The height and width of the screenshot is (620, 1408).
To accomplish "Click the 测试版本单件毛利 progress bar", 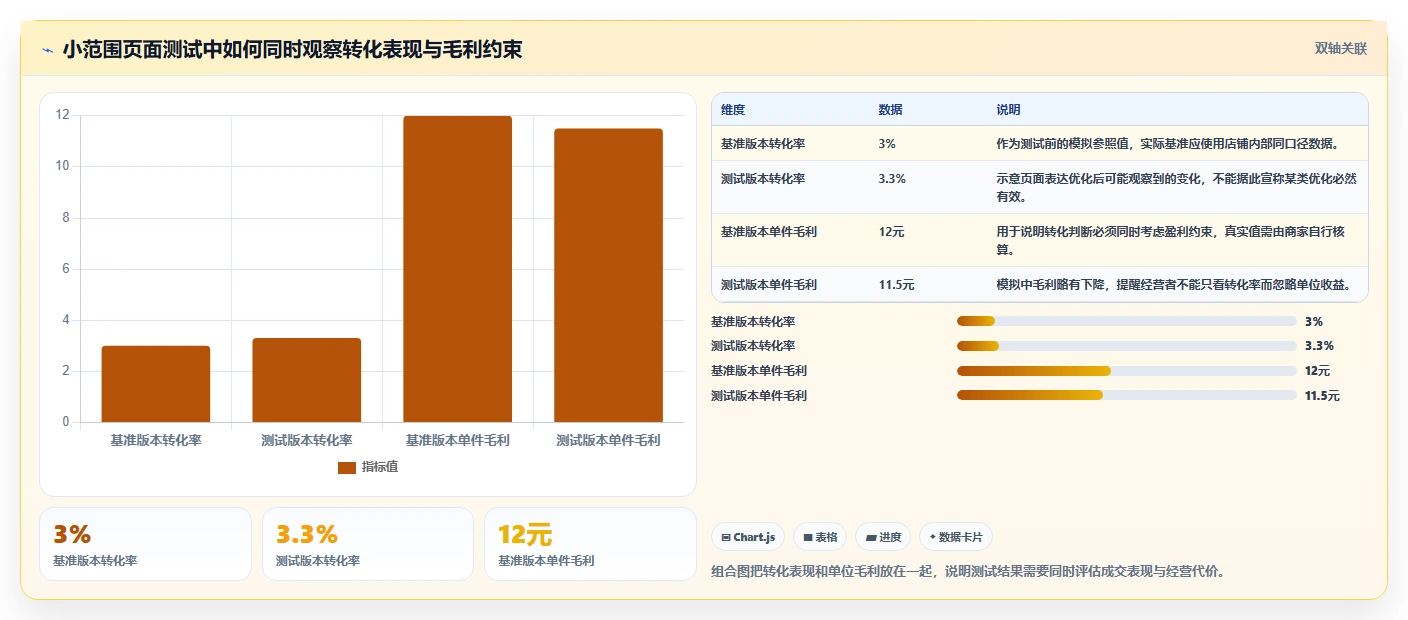I will (x=1127, y=395).
